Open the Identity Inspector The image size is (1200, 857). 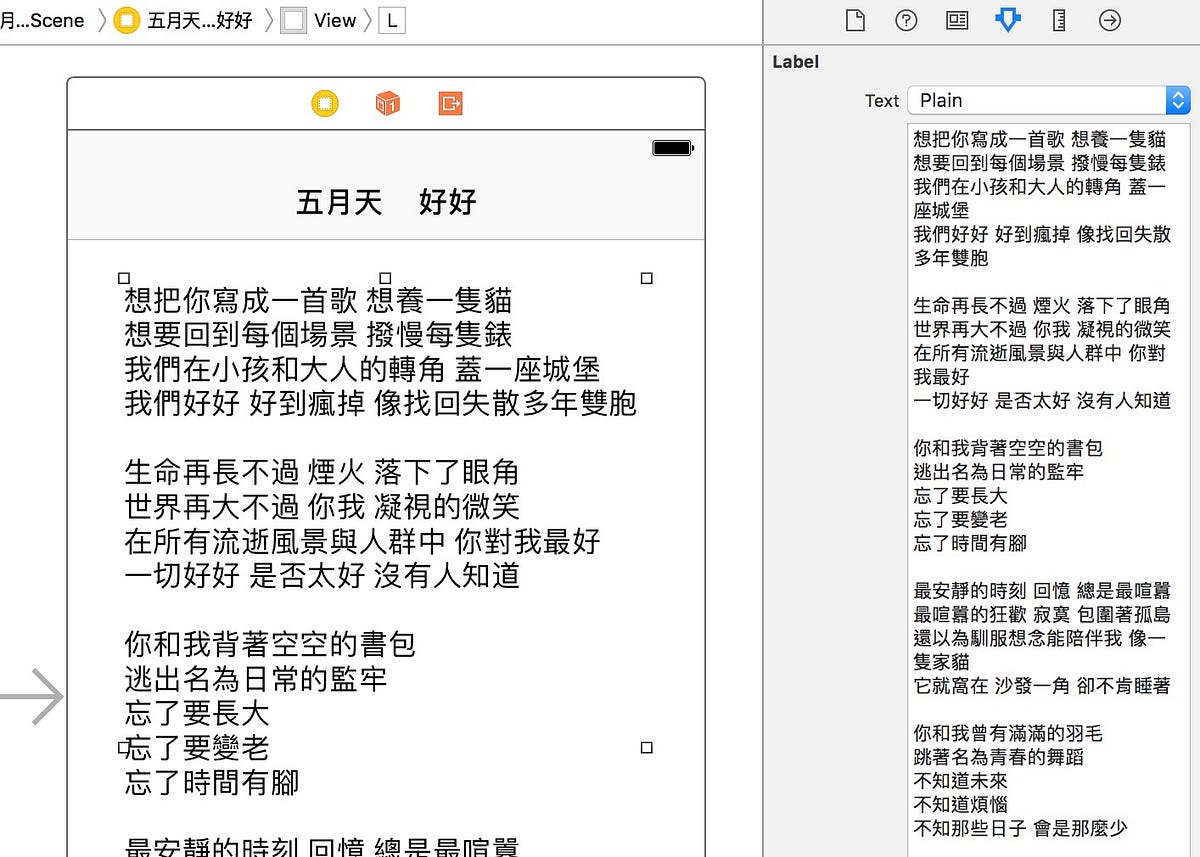click(x=956, y=20)
